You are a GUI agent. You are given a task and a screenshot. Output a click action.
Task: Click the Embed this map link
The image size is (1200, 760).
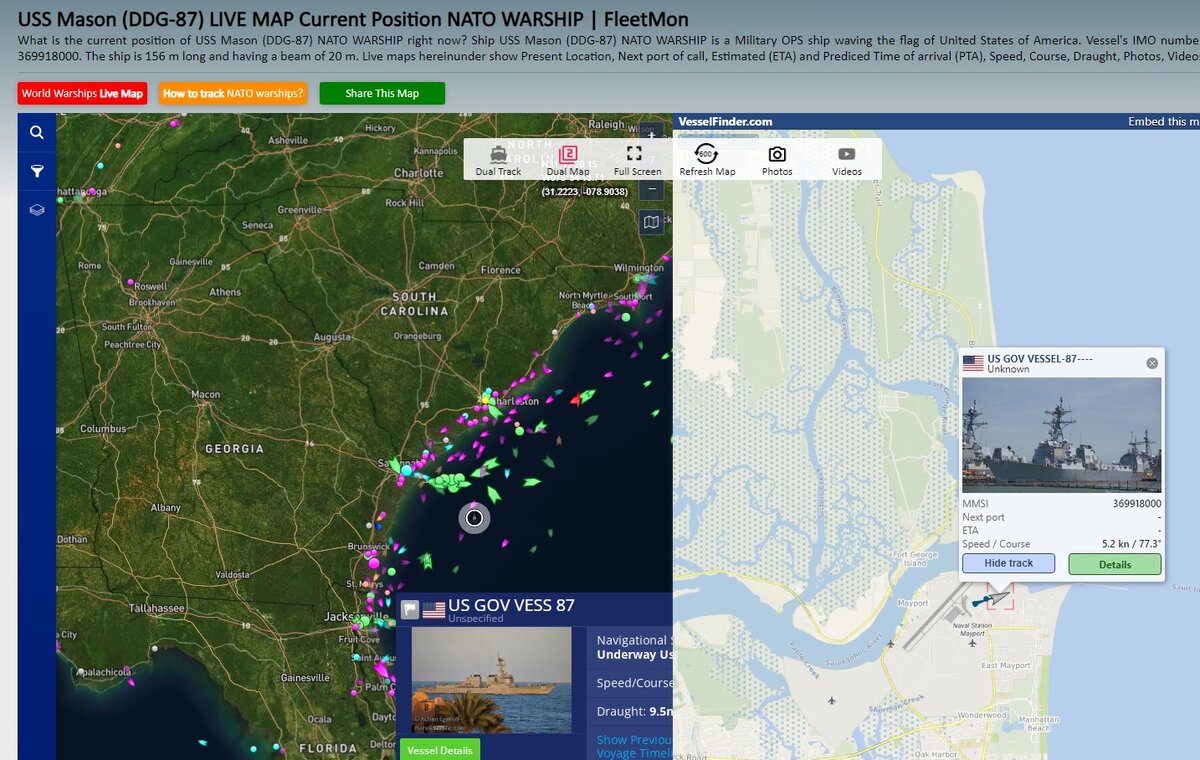point(1163,121)
